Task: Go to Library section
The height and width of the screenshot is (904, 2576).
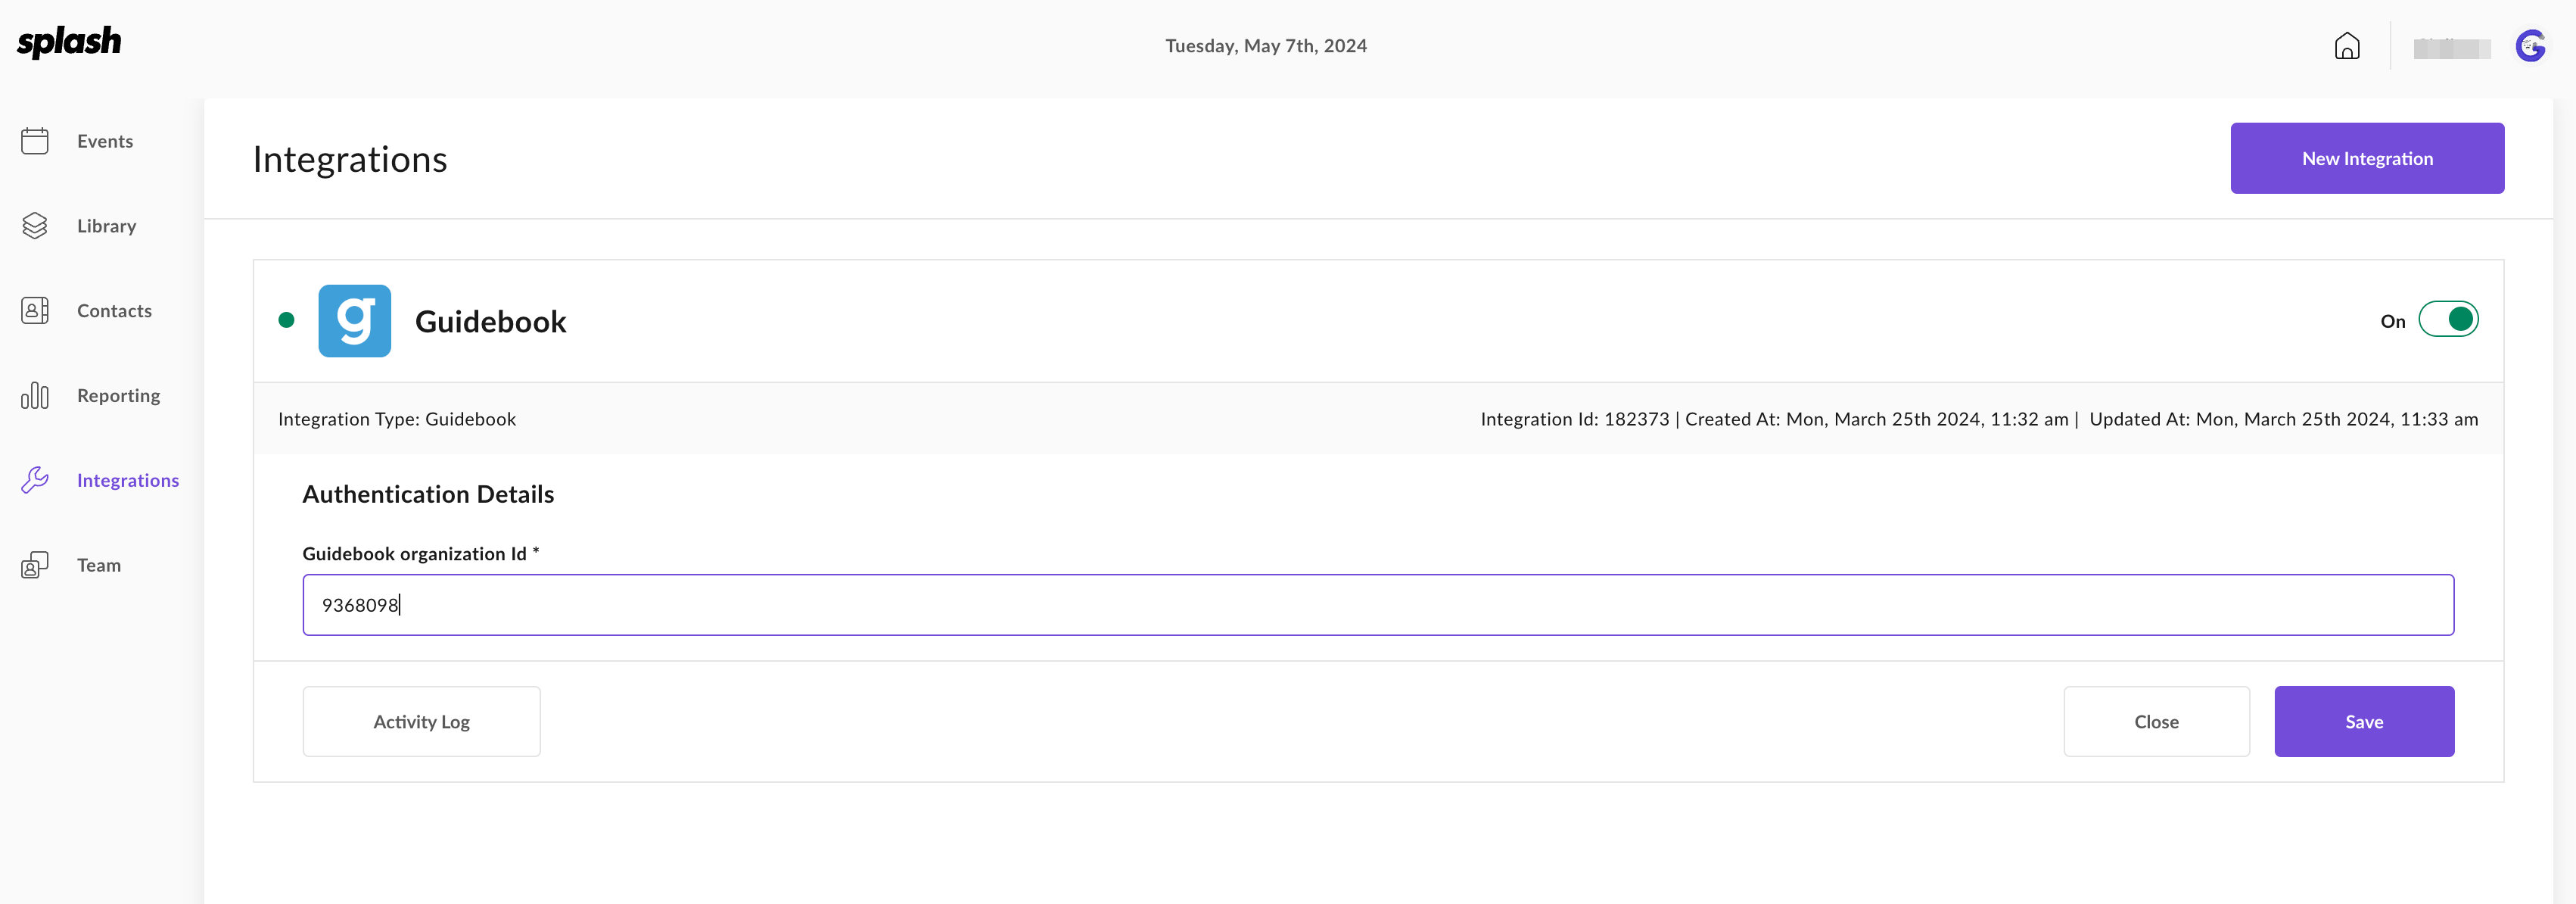Action: (107, 226)
